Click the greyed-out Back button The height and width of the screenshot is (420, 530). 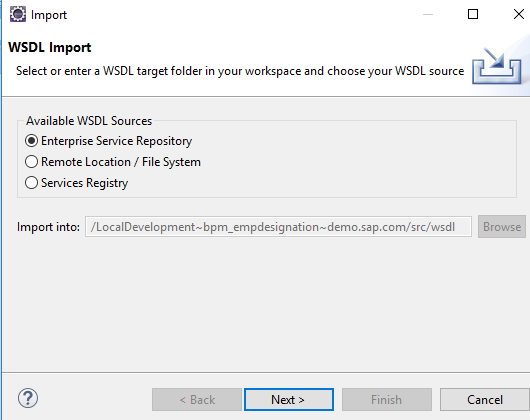[x=197, y=400]
